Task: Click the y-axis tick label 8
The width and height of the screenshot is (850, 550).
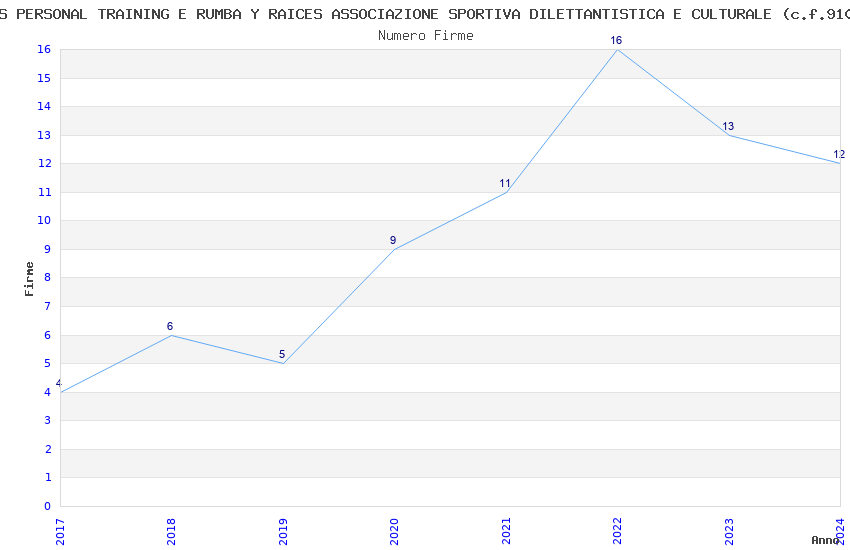Action: click(48, 277)
